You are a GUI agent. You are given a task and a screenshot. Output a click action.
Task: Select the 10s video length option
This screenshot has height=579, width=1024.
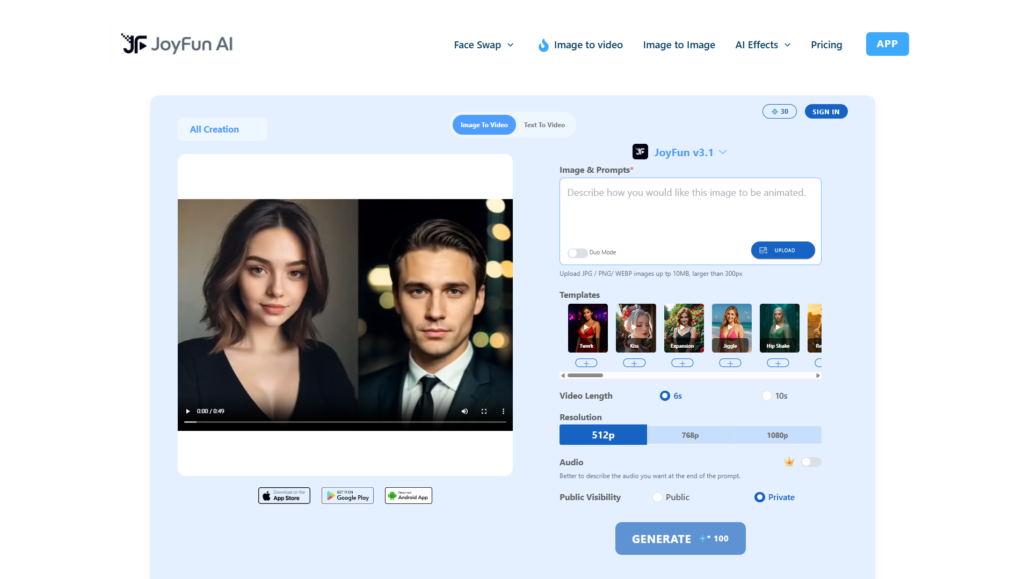point(767,396)
